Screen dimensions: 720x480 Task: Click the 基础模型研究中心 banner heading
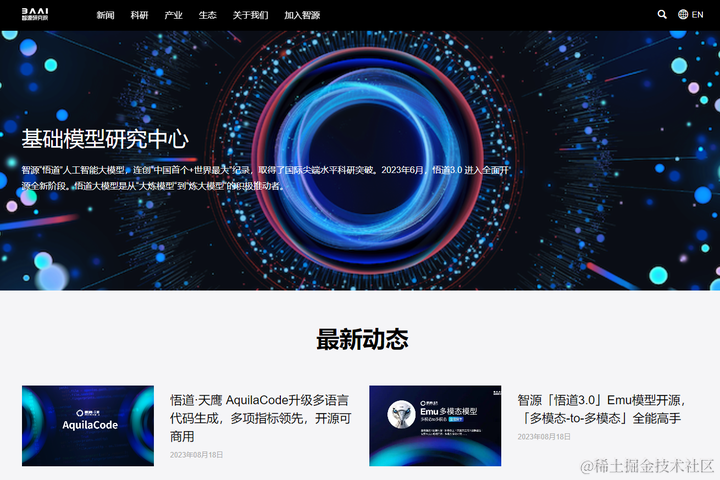(105, 139)
